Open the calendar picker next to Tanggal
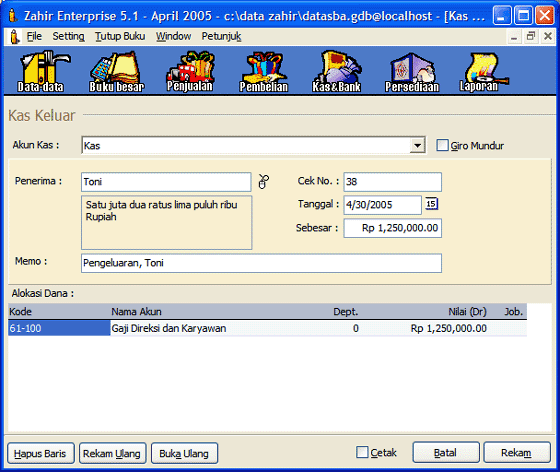 tap(431, 204)
